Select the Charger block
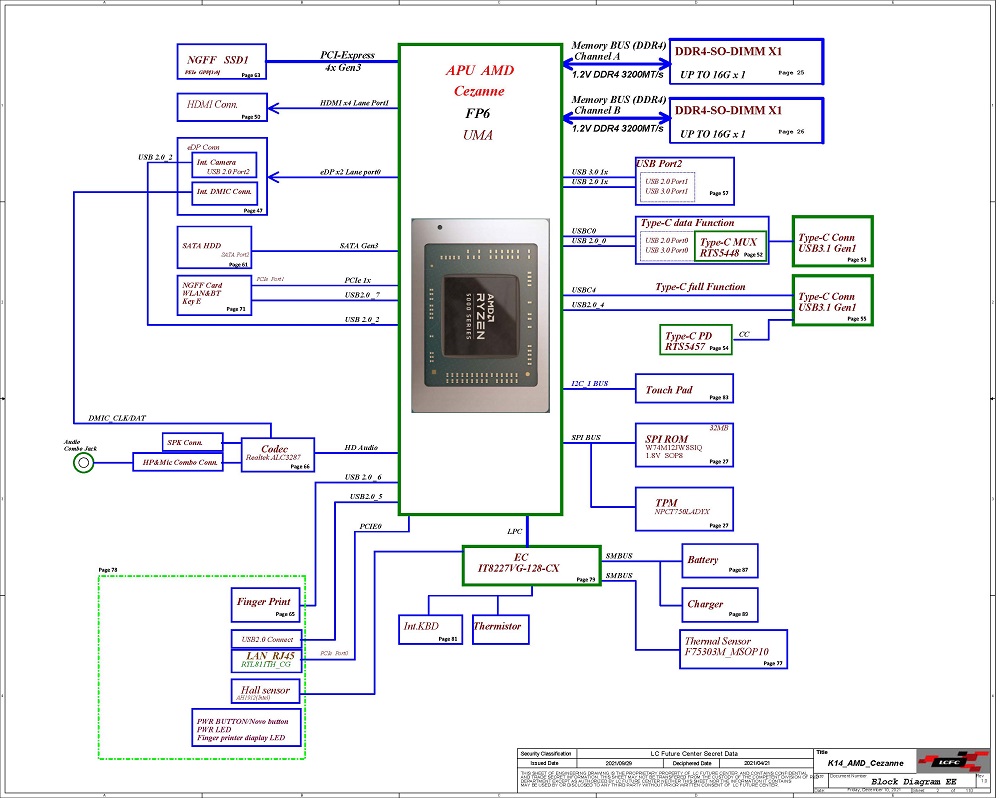The image size is (1000, 798). (719, 605)
